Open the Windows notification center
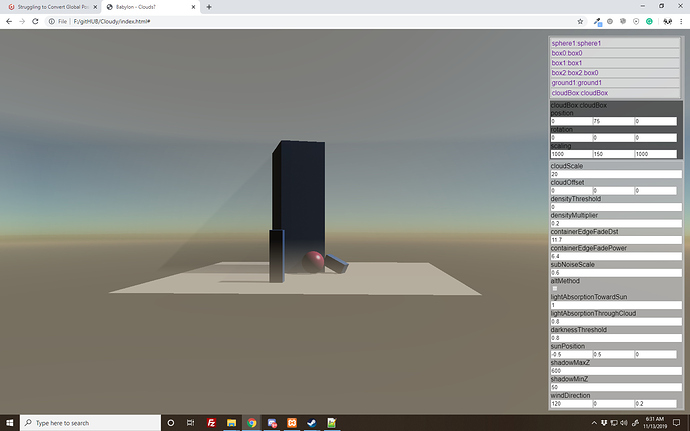The image size is (690, 431). 677,423
